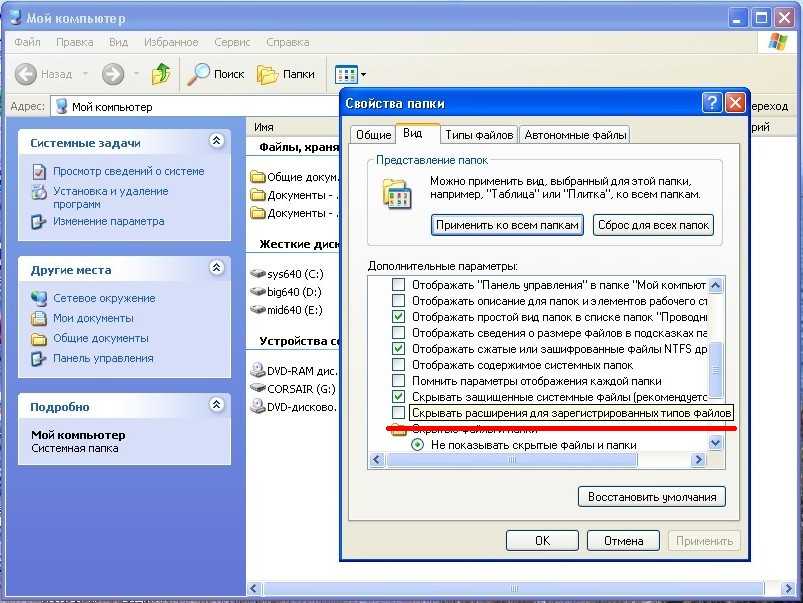Viewport: 803px width, 603px height.
Task: Click explorer window bottom scrollbar left arrow
Action: coord(253,589)
